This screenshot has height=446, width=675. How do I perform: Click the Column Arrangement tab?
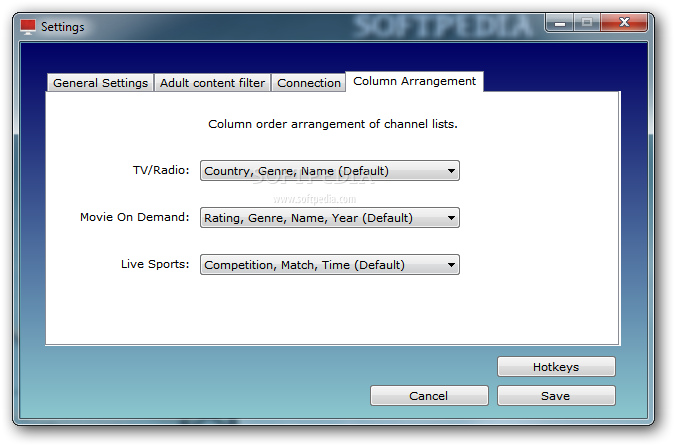click(x=415, y=81)
